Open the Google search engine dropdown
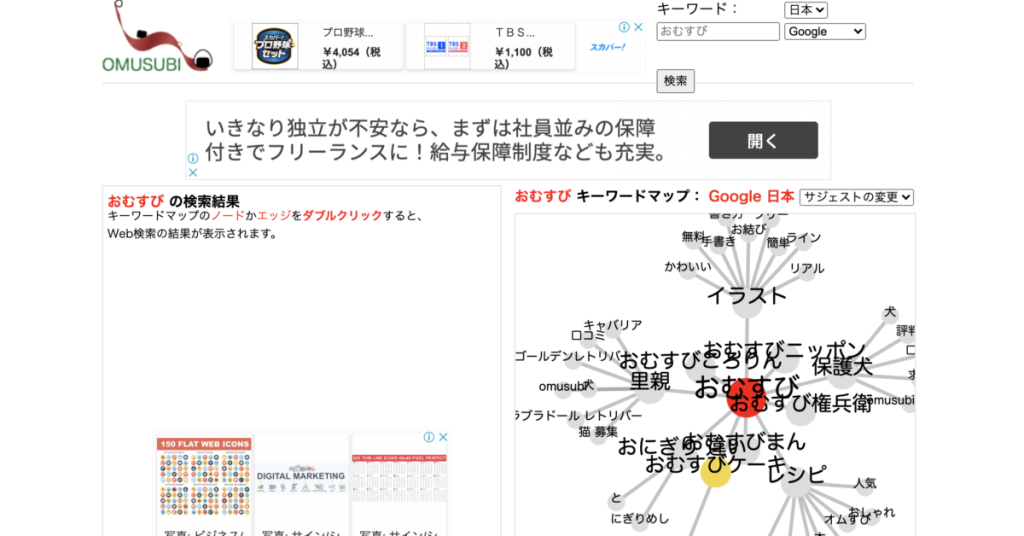 [825, 31]
